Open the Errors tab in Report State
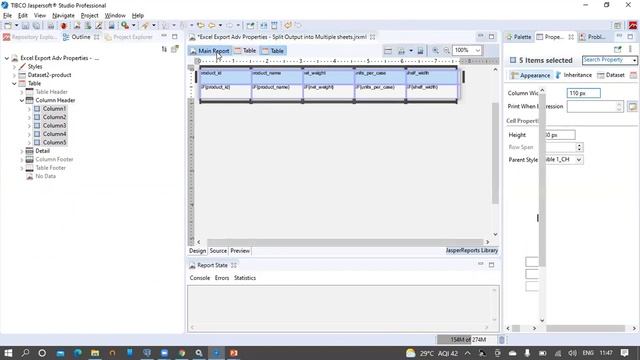This screenshot has width=640, height=360. coord(222,278)
